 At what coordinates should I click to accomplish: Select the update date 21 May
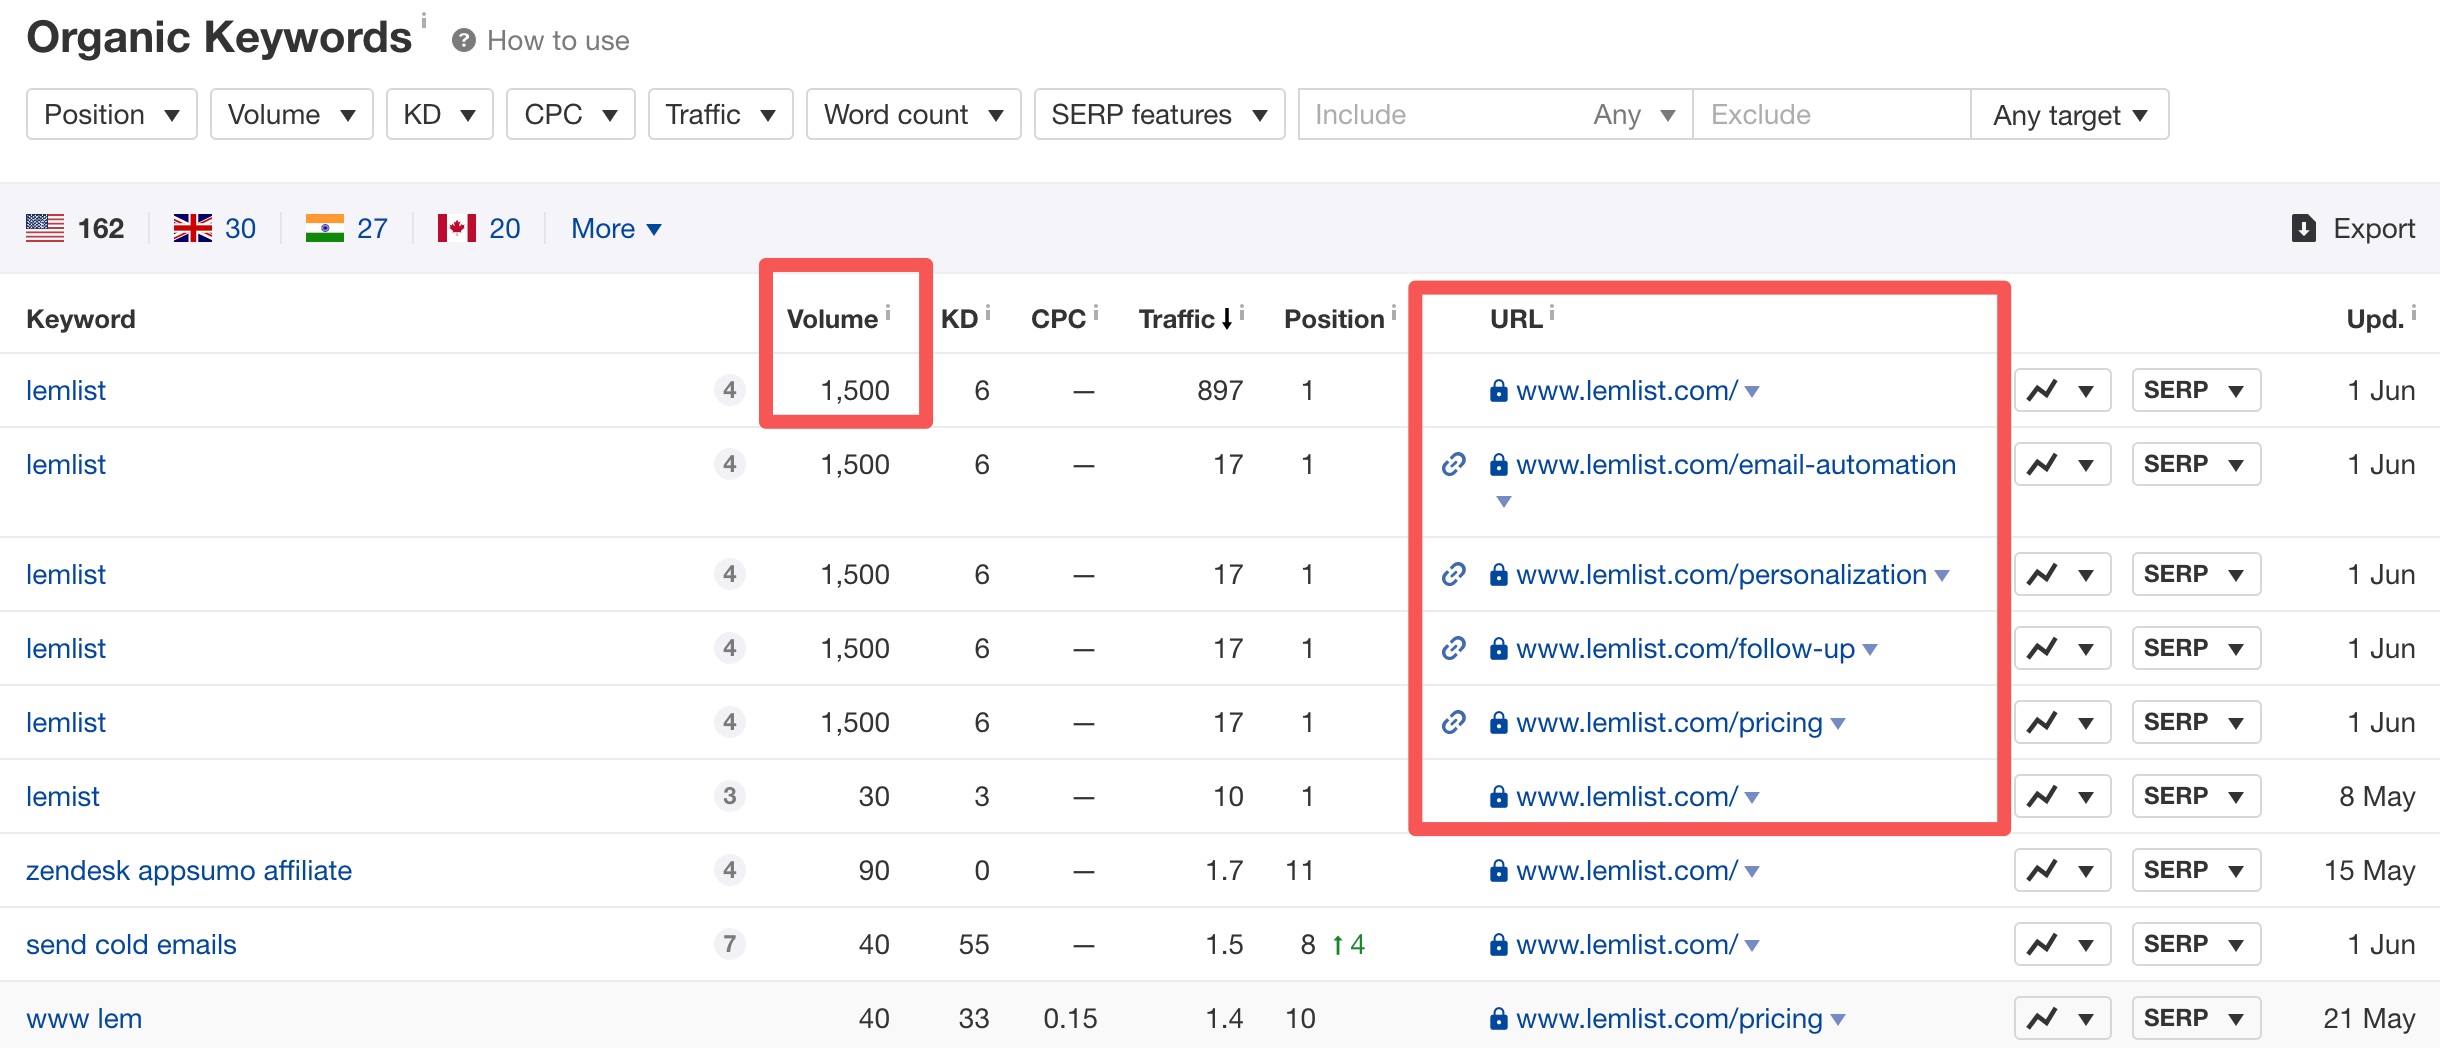(2369, 1019)
